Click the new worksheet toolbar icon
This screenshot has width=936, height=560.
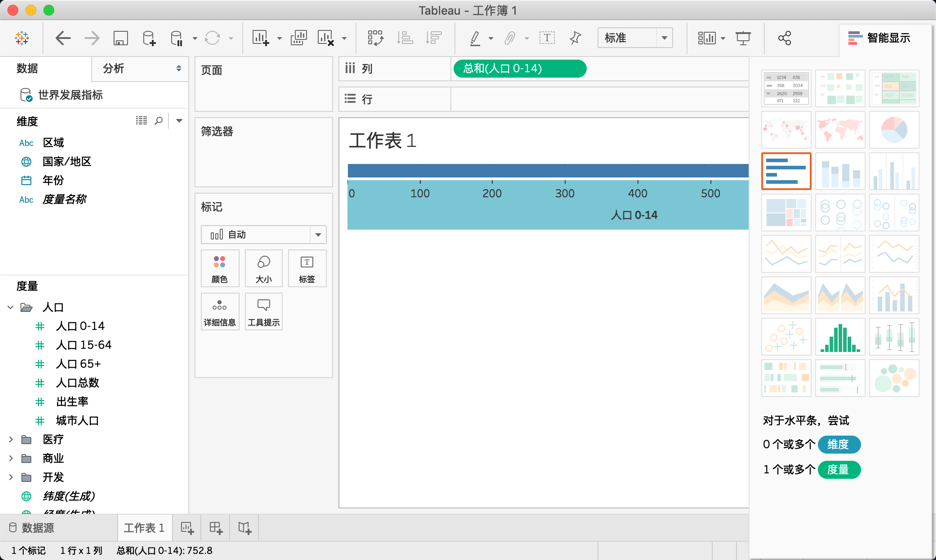[260, 38]
